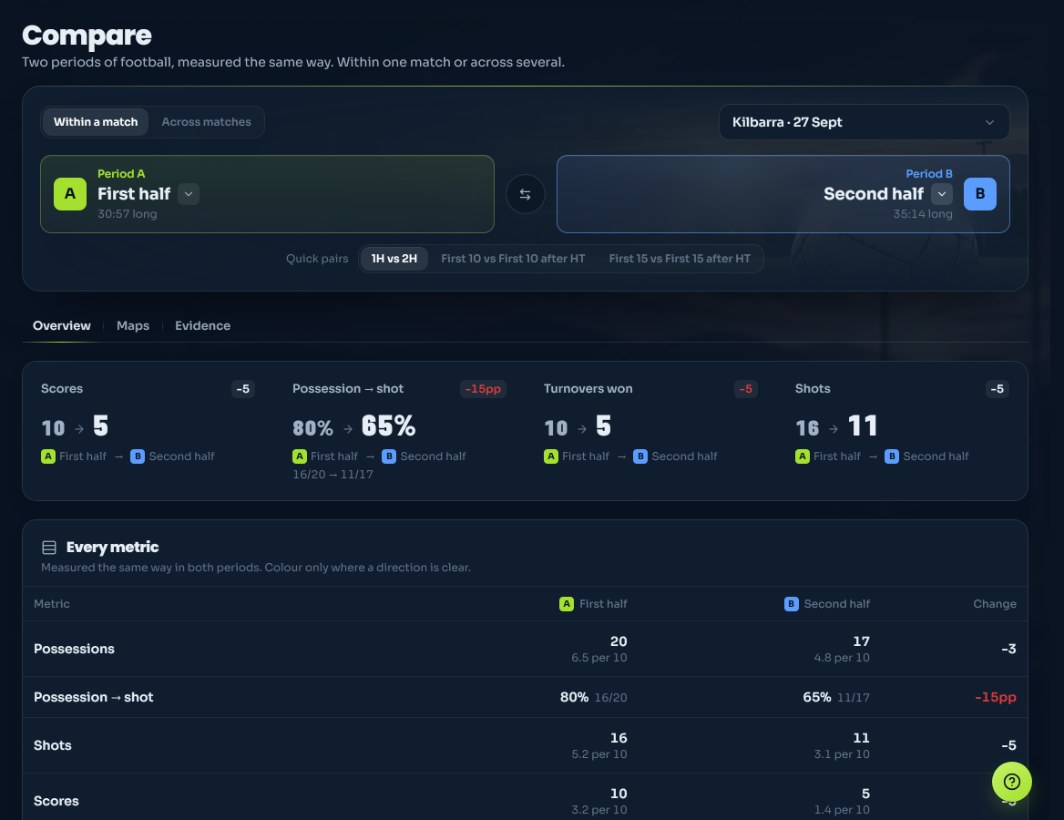Click the Compare page heading
The width and height of the screenshot is (1064, 820).
pyautogui.click(x=87, y=36)
